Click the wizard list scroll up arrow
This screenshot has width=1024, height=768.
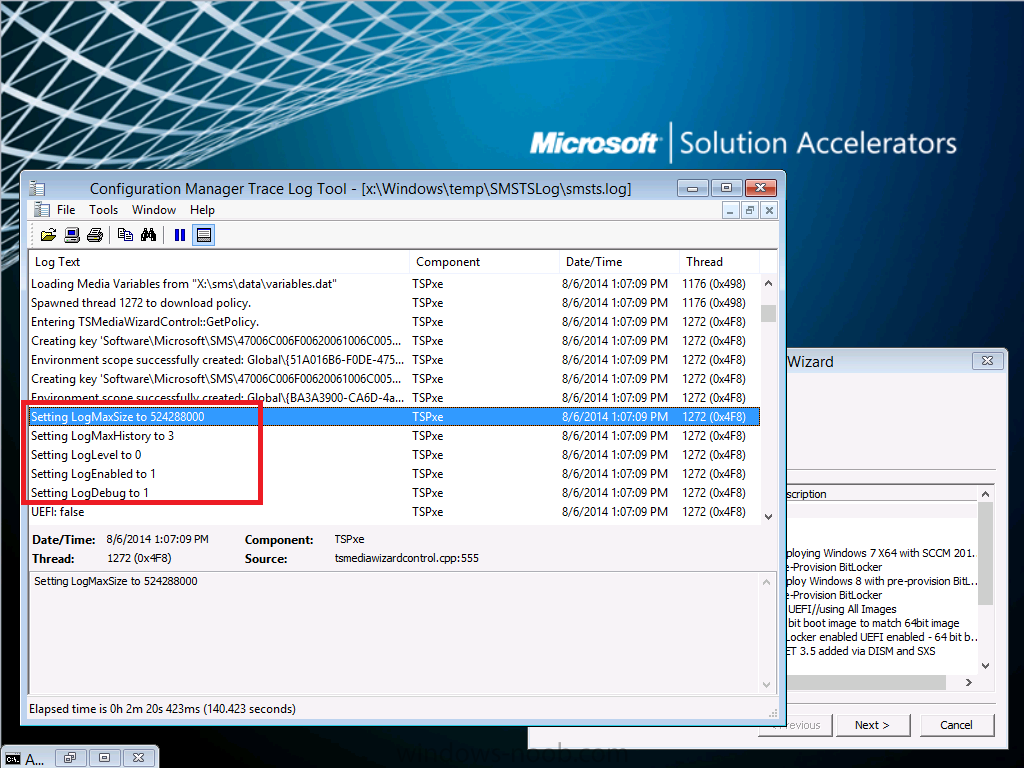985,494
